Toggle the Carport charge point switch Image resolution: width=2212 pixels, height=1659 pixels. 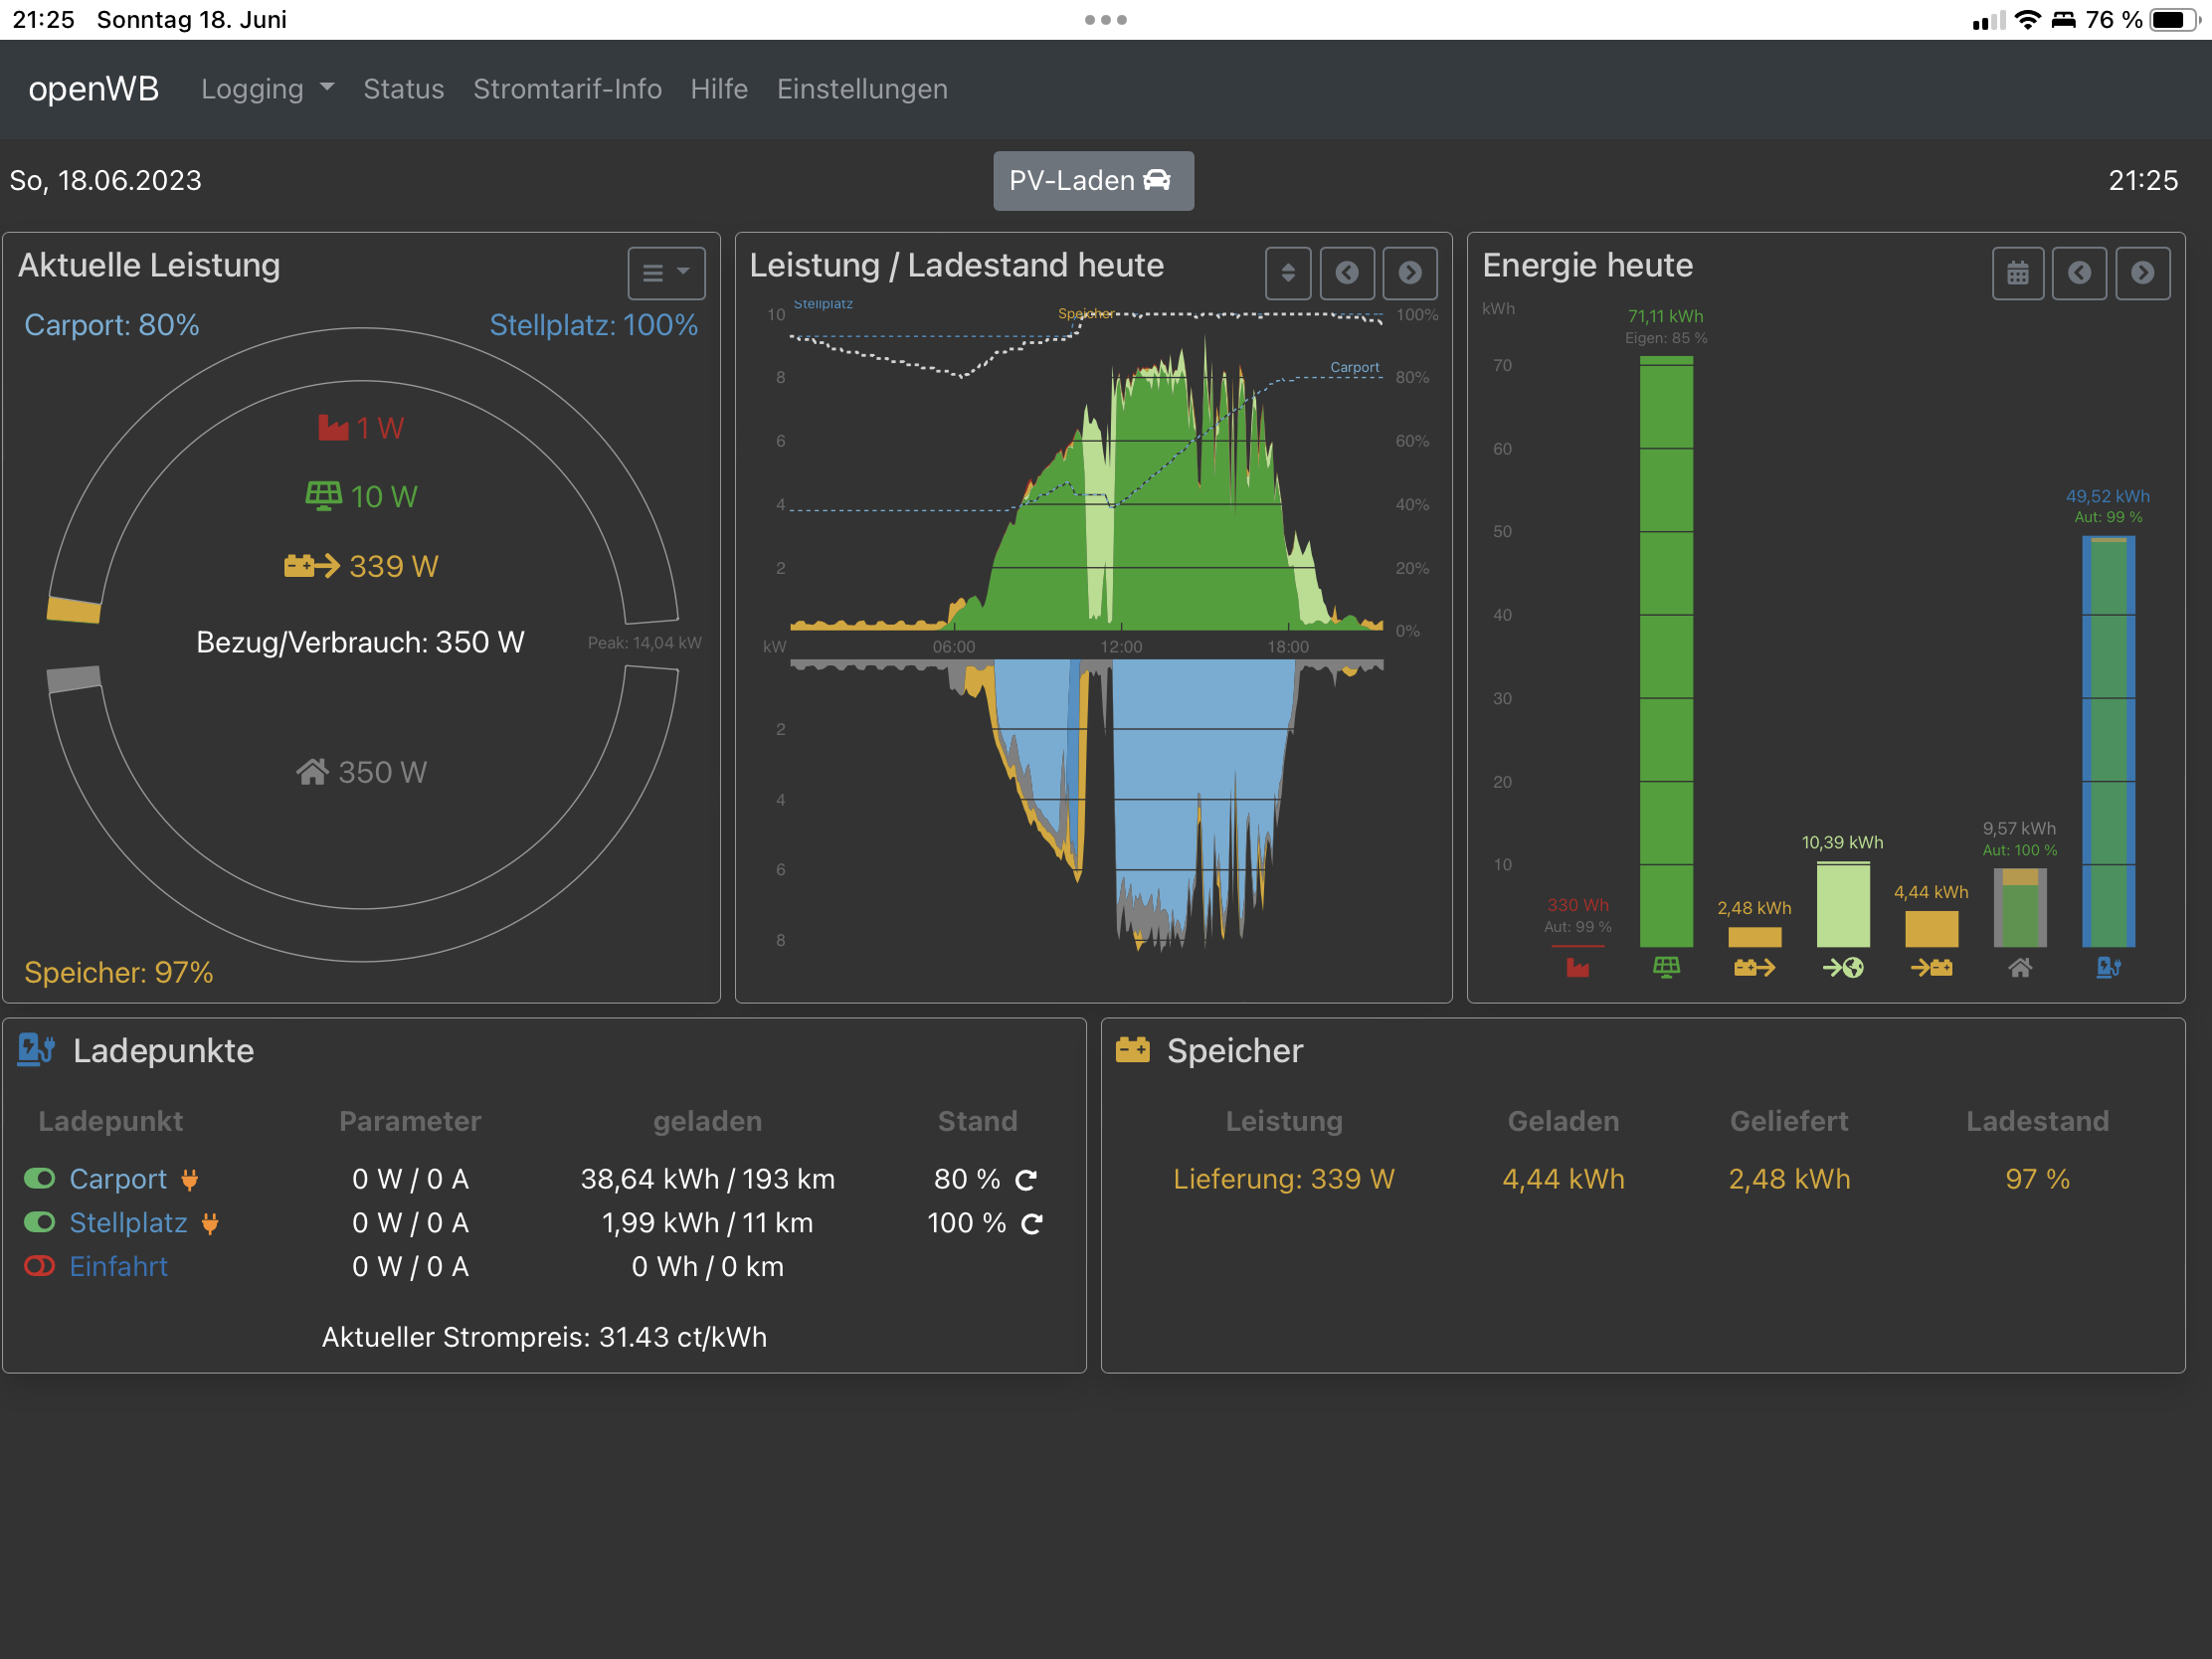(39, 1179)
